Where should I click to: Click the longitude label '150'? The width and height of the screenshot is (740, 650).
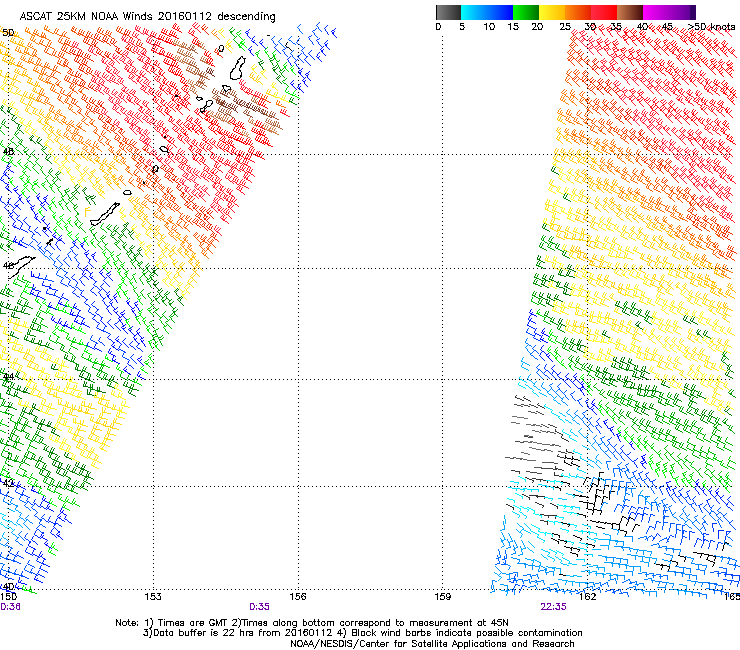click(9, 597)
